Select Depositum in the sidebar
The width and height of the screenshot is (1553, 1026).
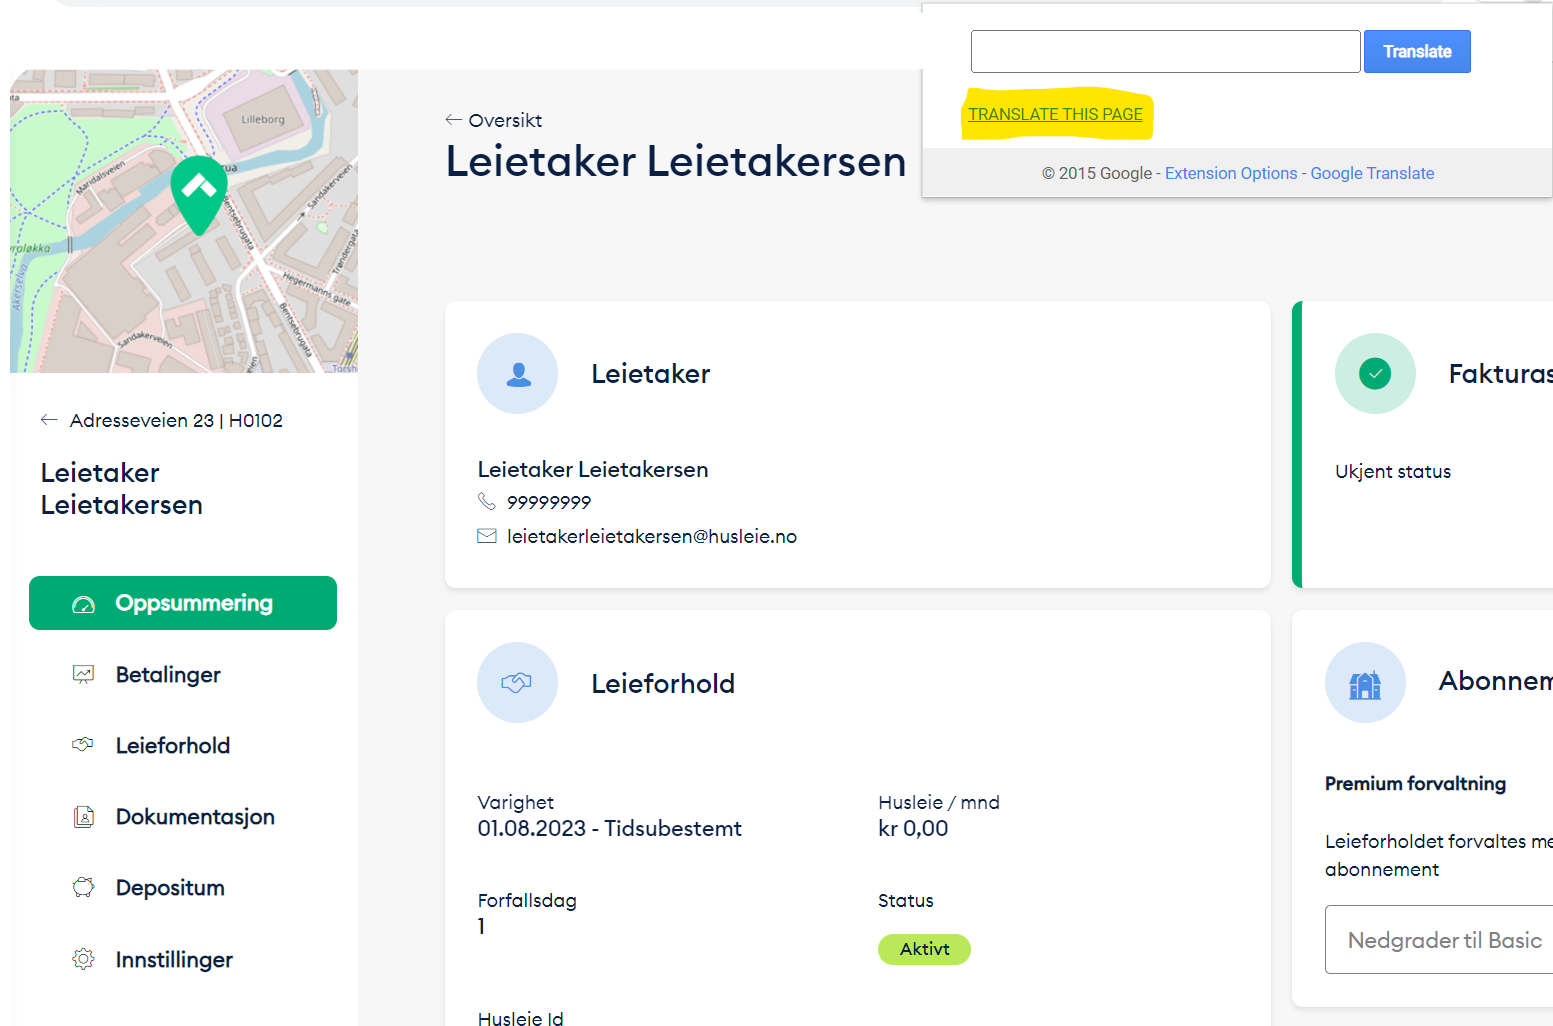[170, 888]
